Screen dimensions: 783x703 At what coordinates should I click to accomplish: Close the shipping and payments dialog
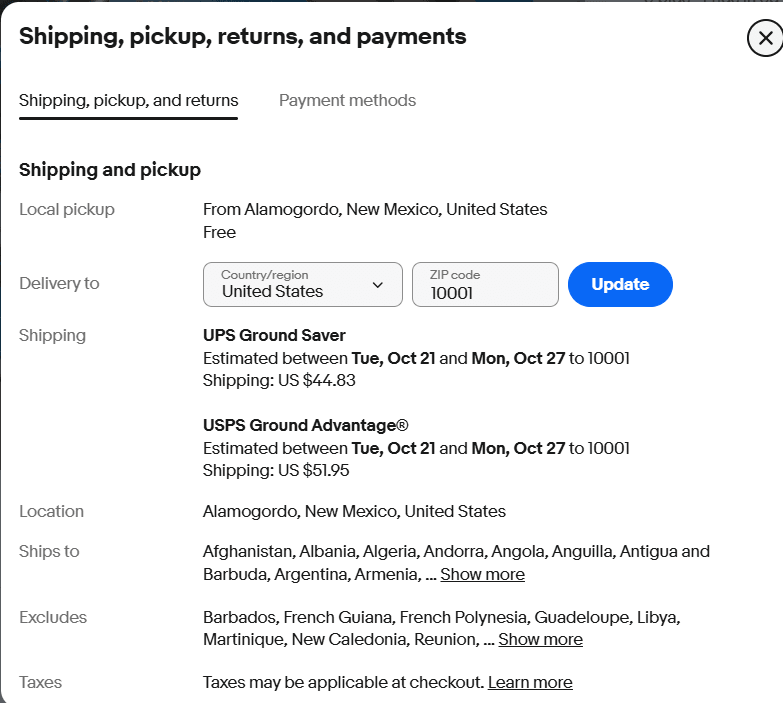pos(765,38)
